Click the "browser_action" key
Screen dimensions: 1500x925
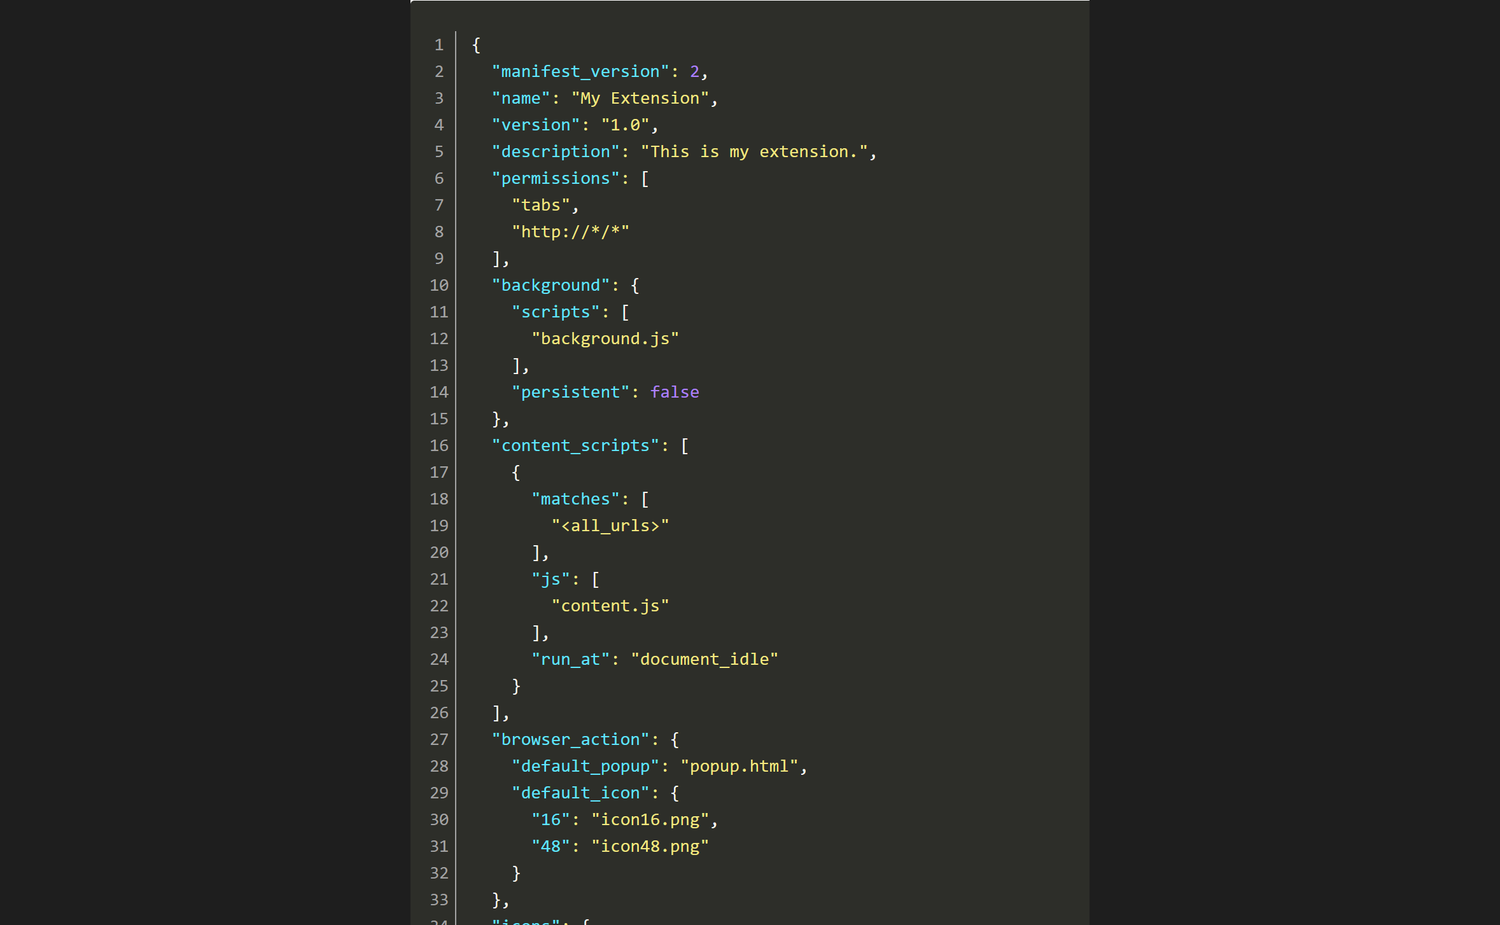tap(570, 739)
